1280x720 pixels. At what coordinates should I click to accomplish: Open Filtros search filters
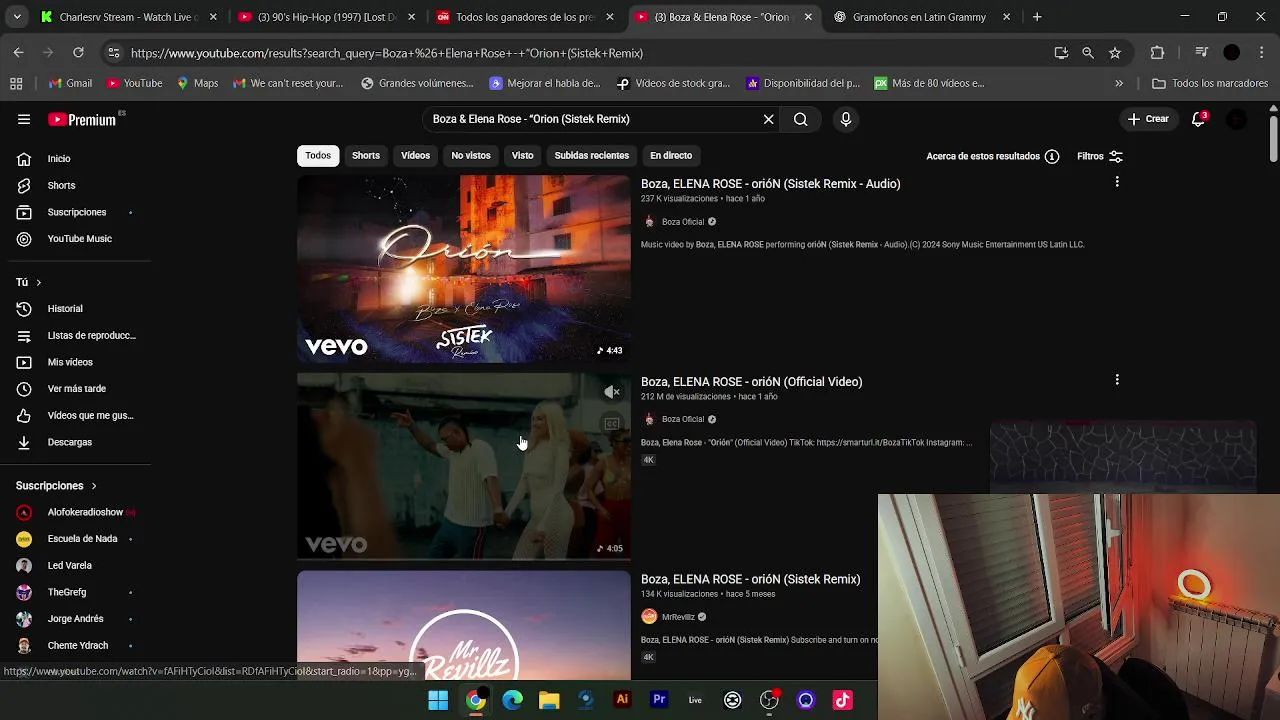point(1100,156)
